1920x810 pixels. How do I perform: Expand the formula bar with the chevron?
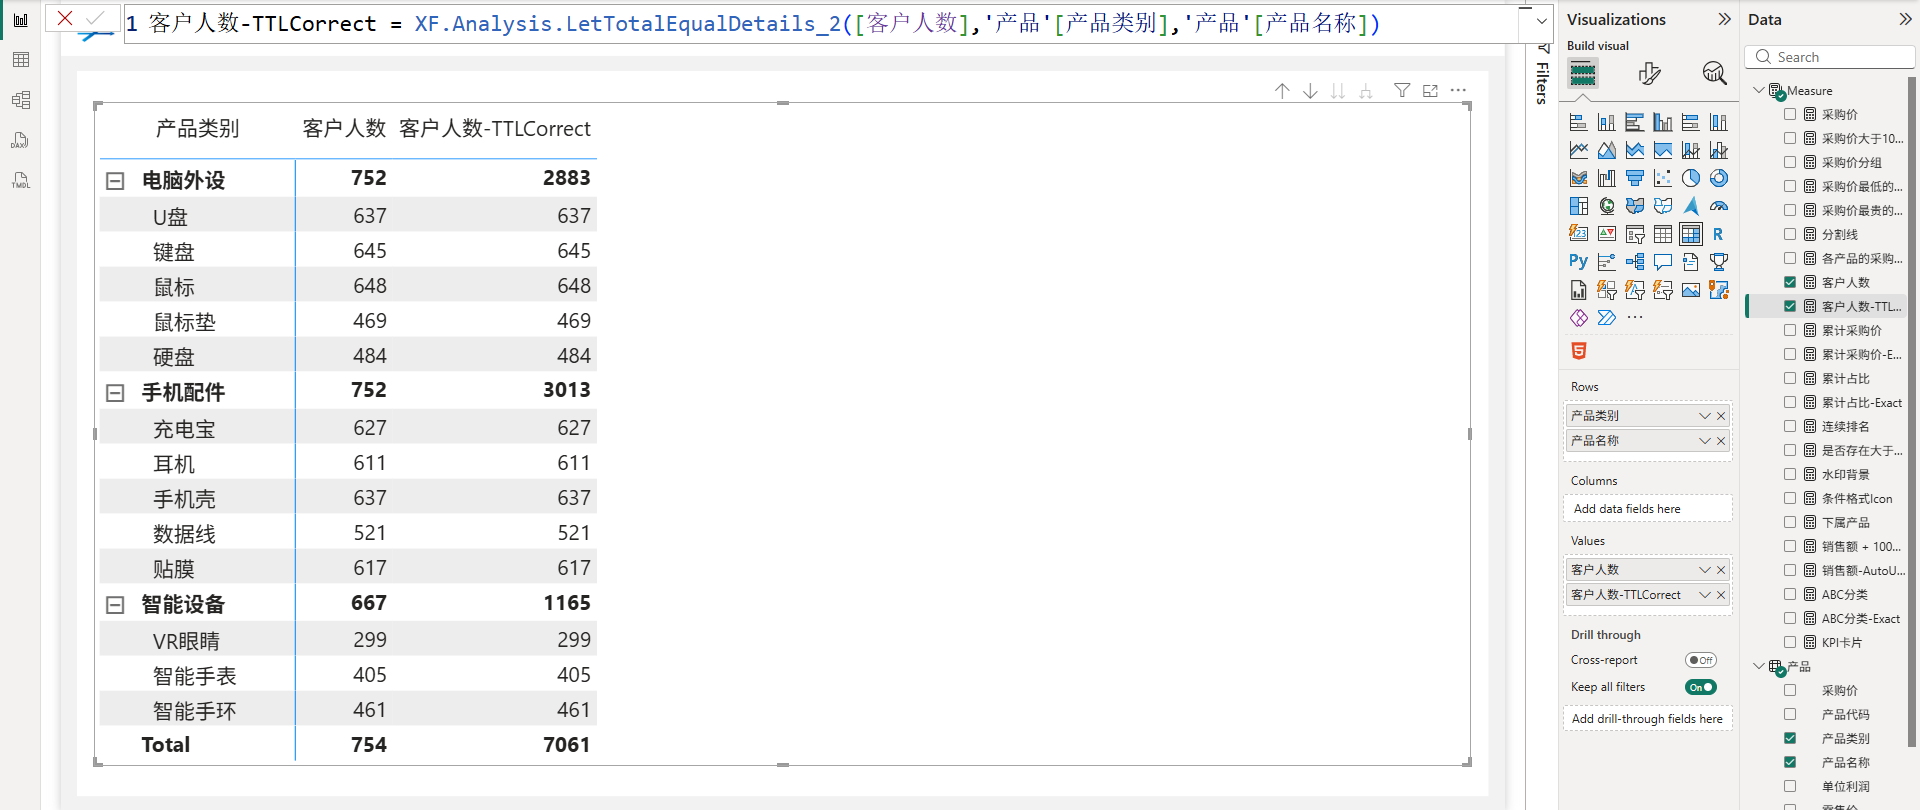tap(1541, 21)
